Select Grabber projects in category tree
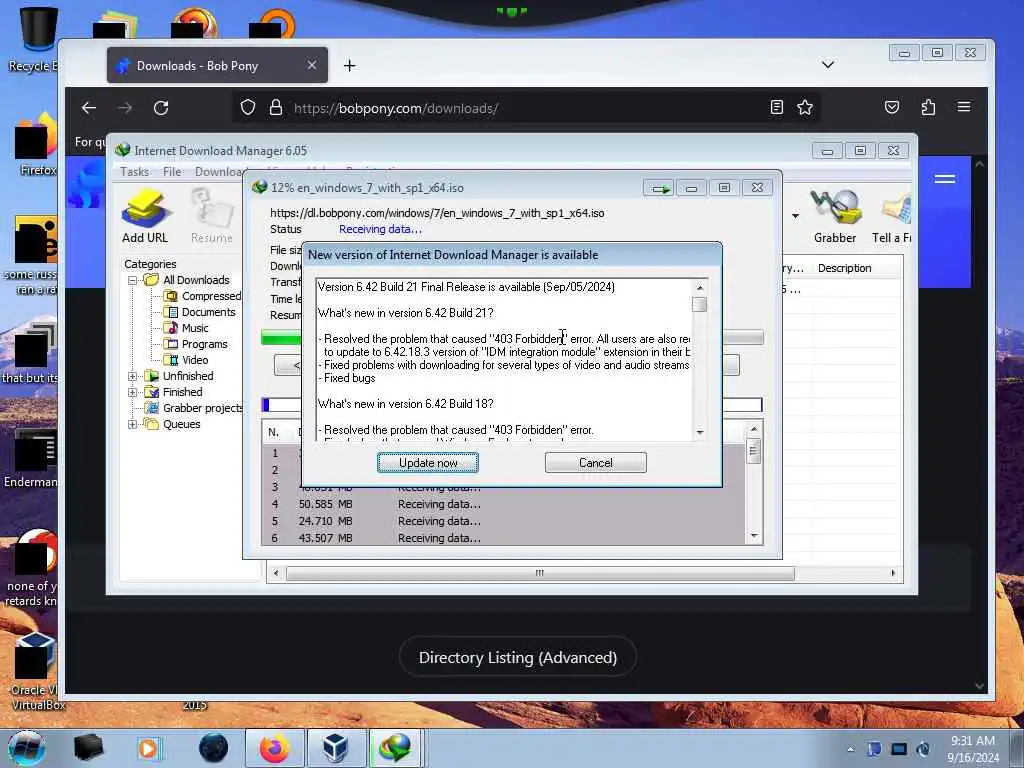The height and width of the screenshot is (768, 1024). (202, 408)
